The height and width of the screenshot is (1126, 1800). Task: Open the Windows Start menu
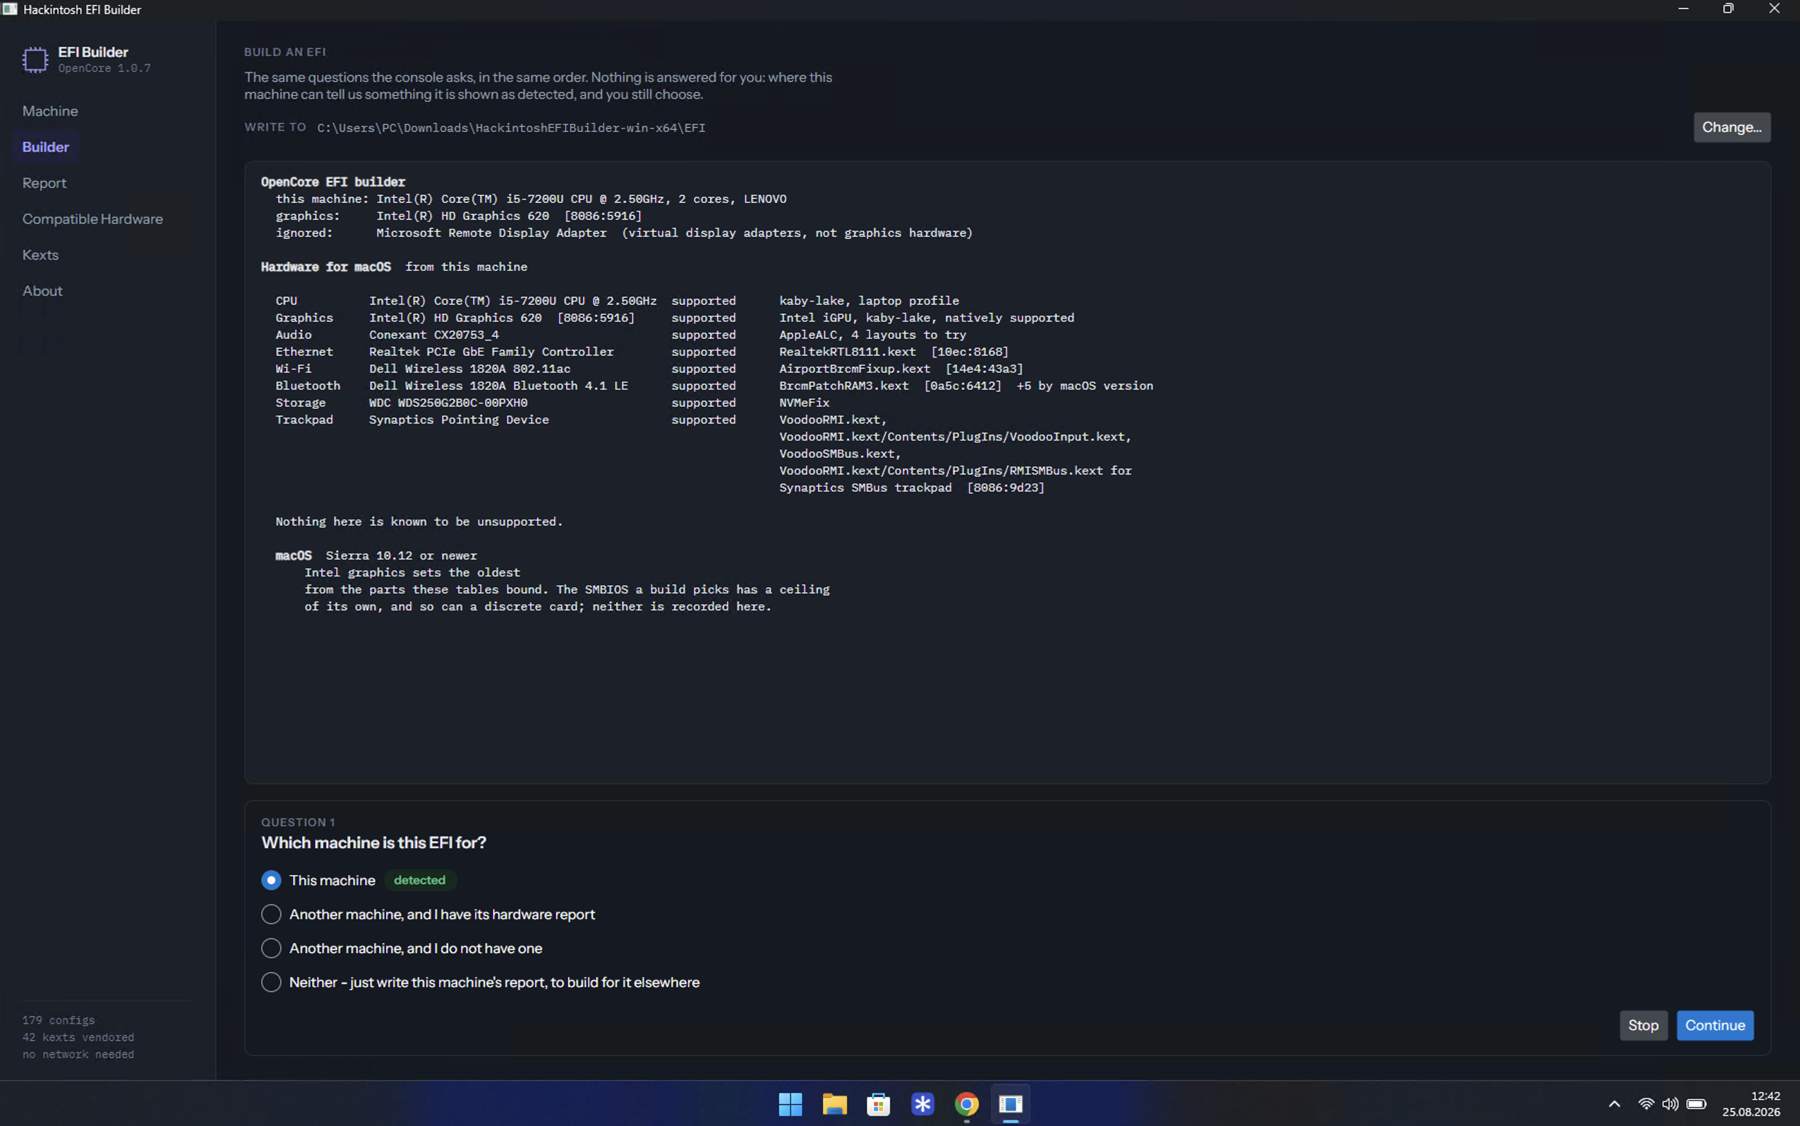tap(790, 1104)
